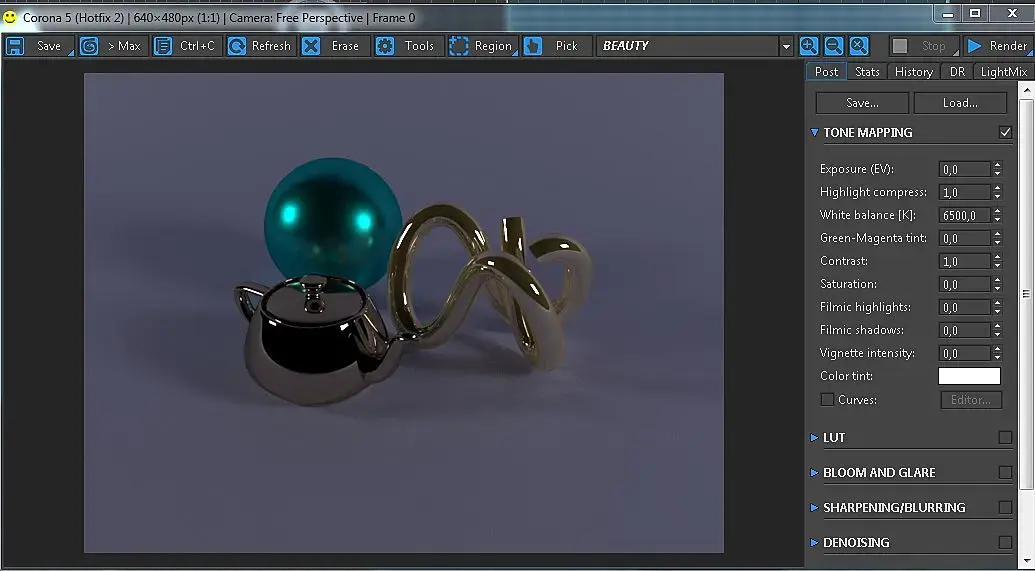Toggle the Tone Mapping checkbox
Viewport: 1035px width, 571px height.
point(1005,132)
